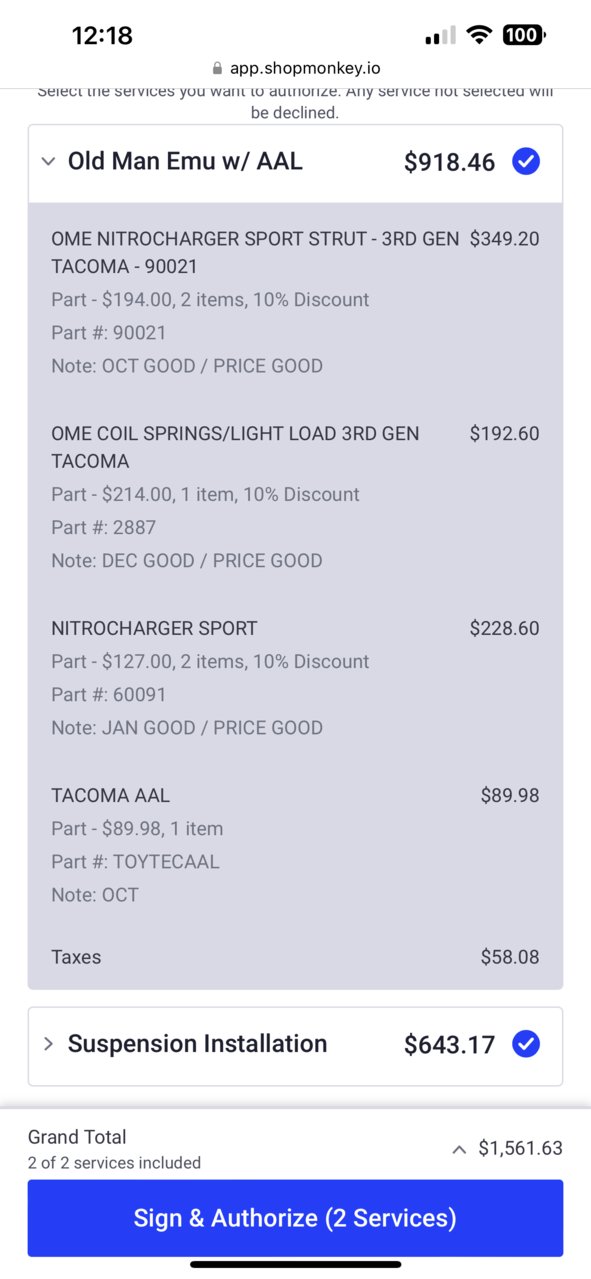This screenshot has width=591, height=1279.
Task: Click Sign & Authorize (2 Services) button
Action: (x=295, y=1218)
